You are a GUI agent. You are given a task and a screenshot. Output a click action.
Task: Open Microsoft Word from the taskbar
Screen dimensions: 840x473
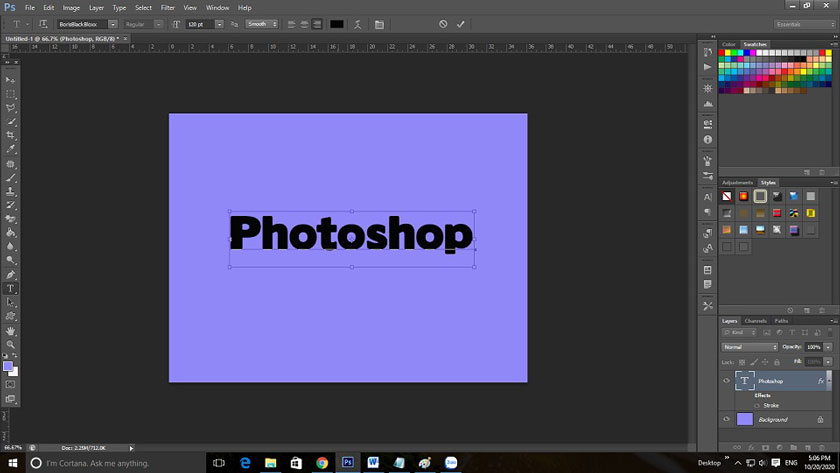tap(373, 463)
